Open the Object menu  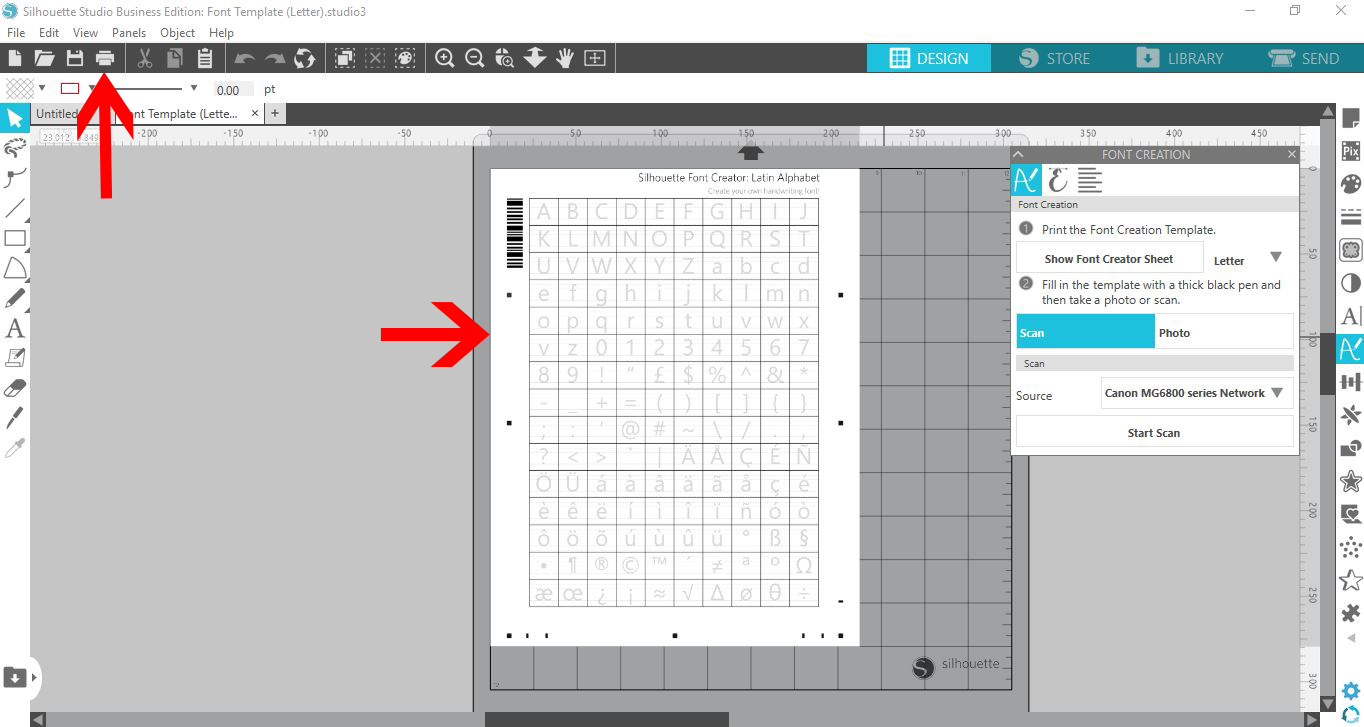[178, 33]
